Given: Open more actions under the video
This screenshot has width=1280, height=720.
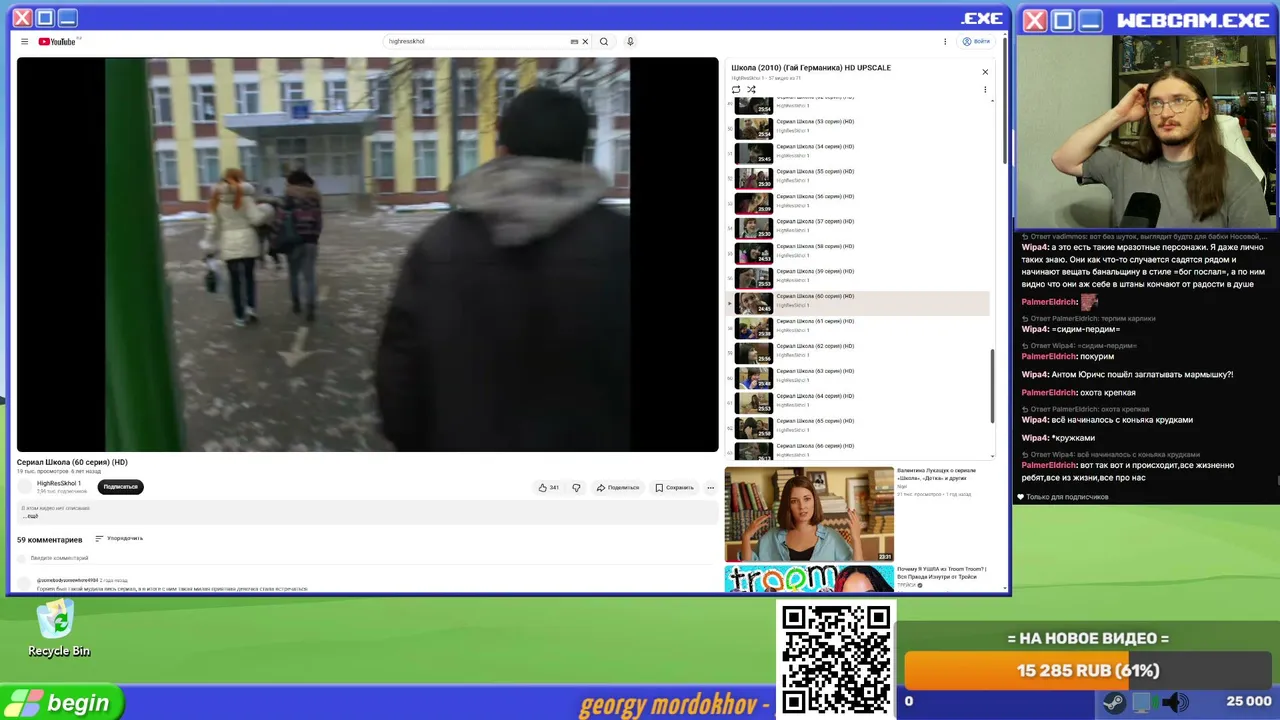Looking at the screenshot, I should 711,488.
